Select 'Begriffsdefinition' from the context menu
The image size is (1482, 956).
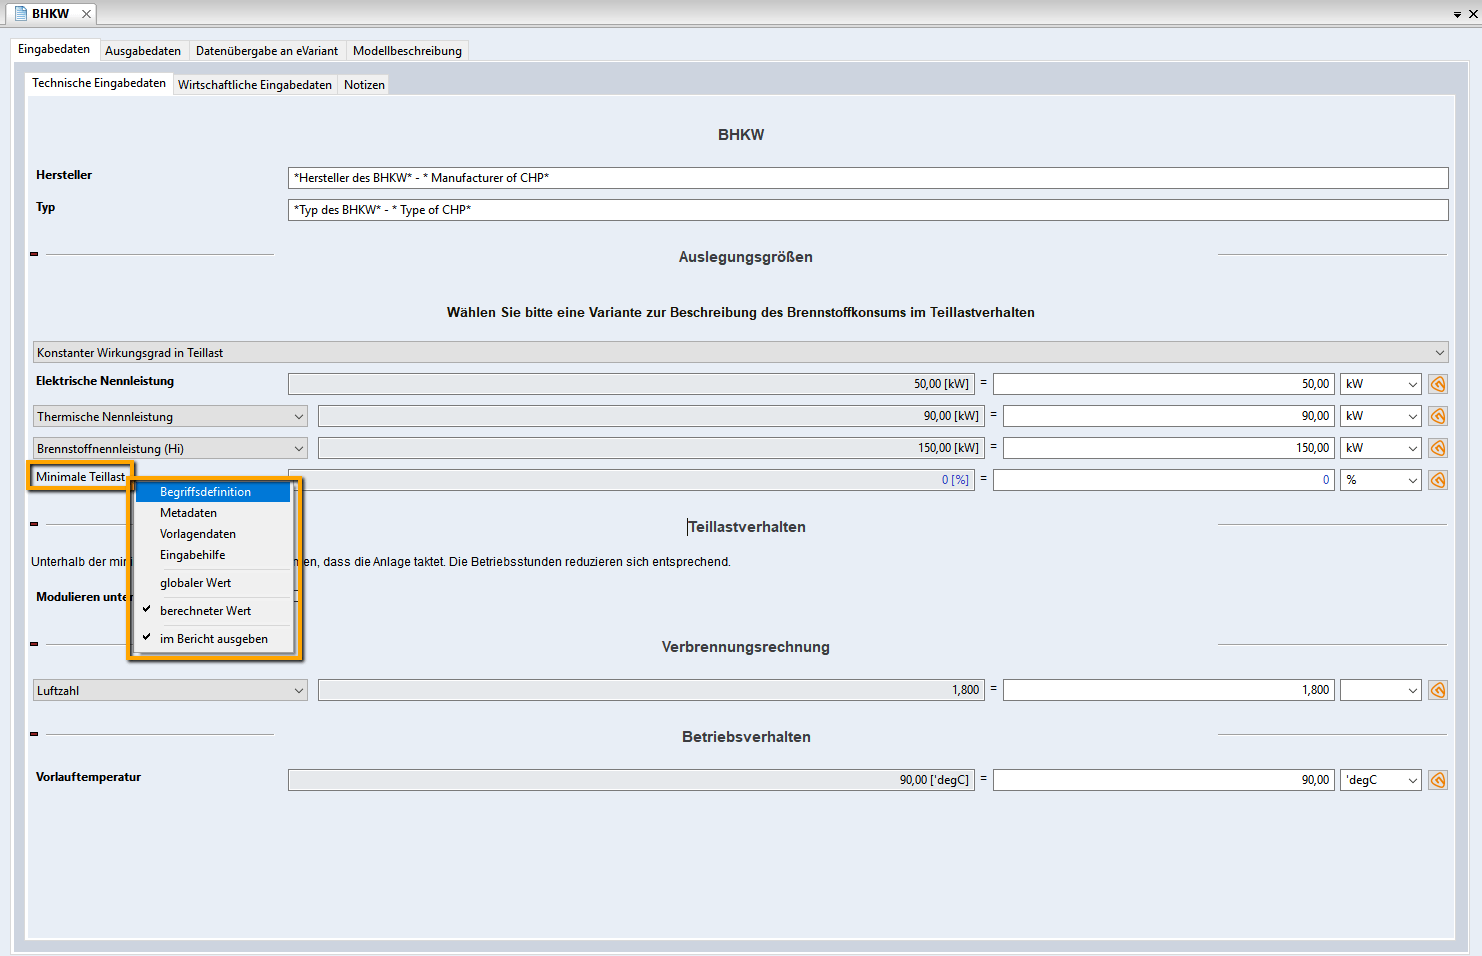pos(205,492)
